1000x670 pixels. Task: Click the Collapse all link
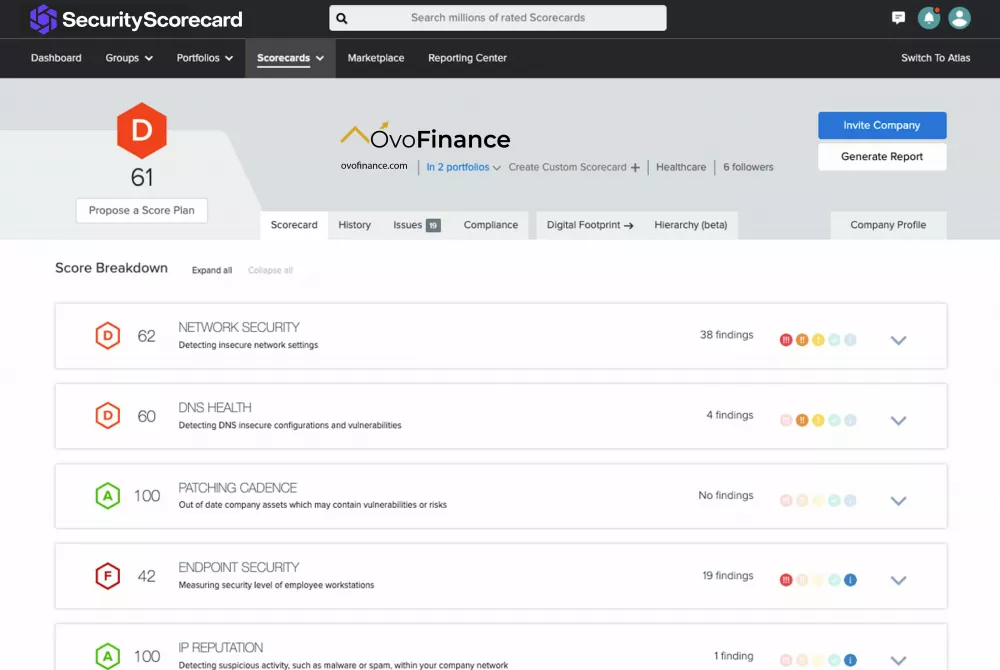[x=270, y=270]
